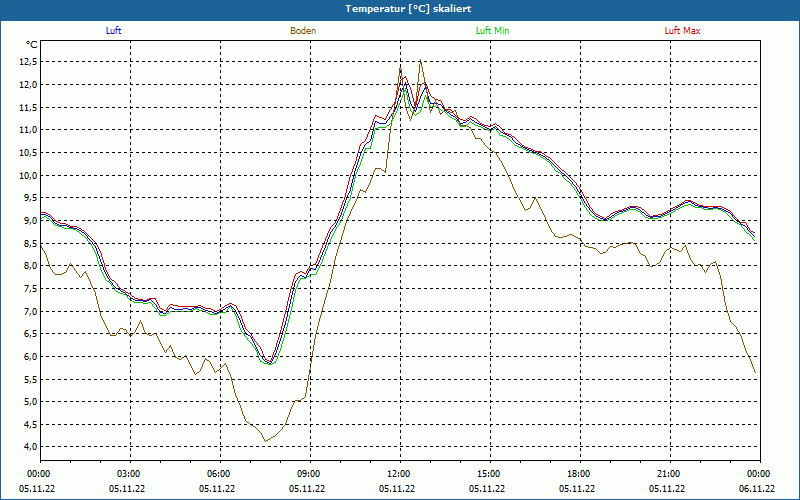Click the 06.11.22 date label
The height and width of the screenshot is (500, 800).
pyautogui.click(x=757, y=488)
